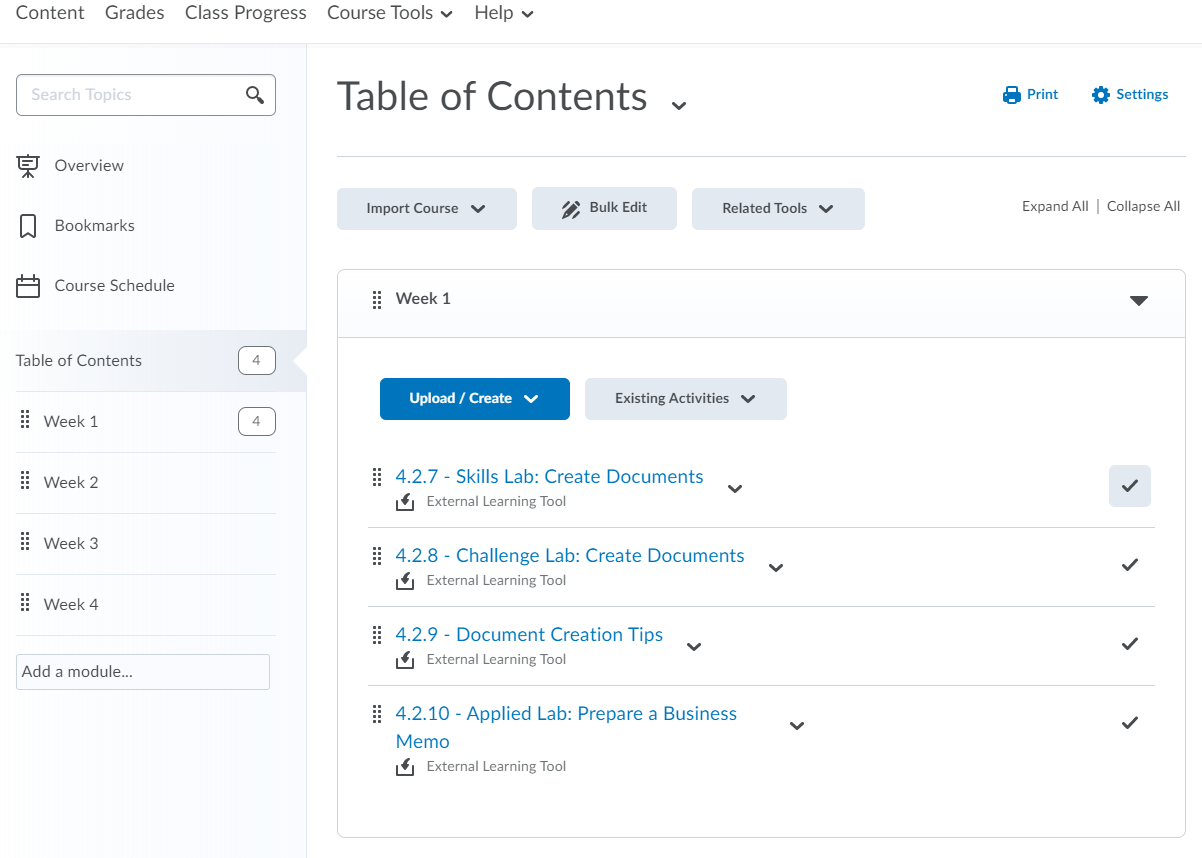The image size is (1202, 858).
Task: Open the Import Course dropdown
Action: click(427, 209)
